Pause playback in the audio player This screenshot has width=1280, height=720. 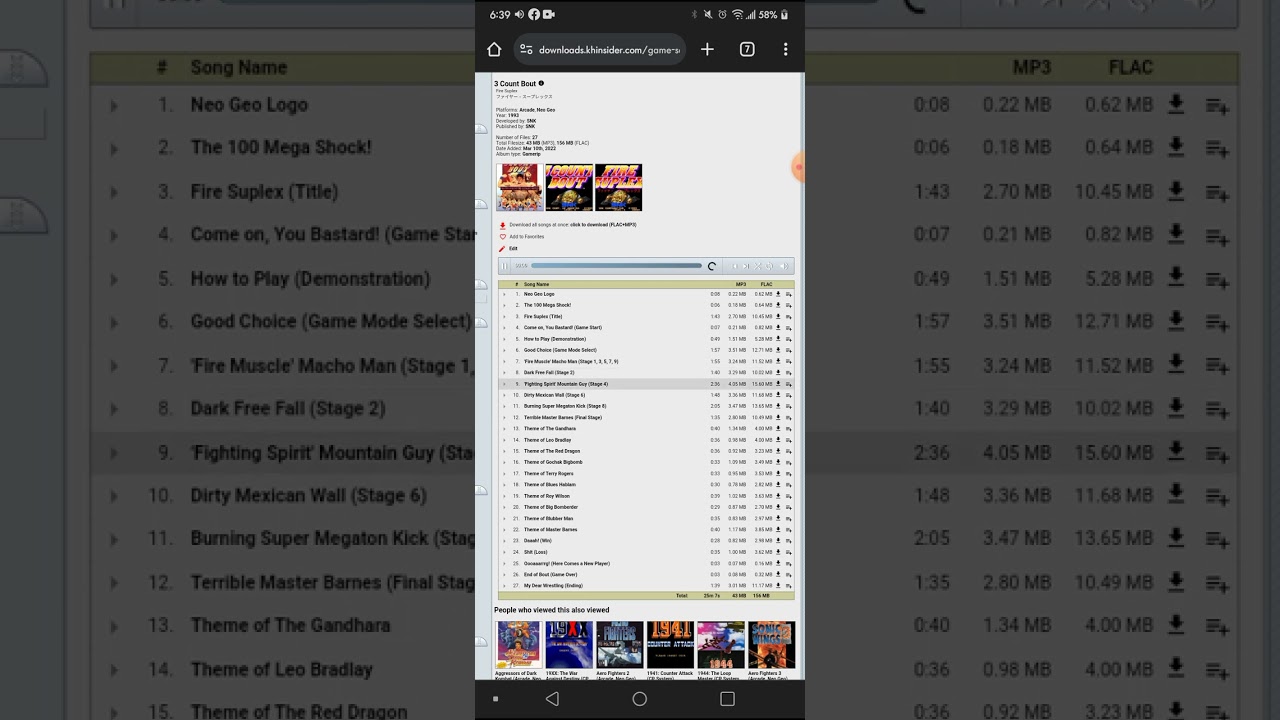tap(505, 266)
